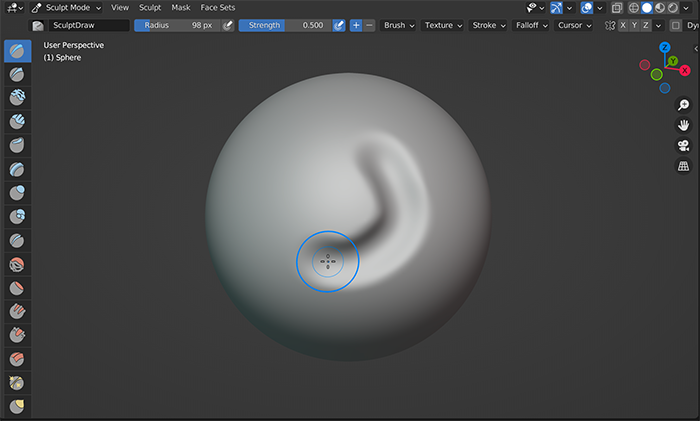Set brush direction to Add (+)

[x=356, y=25]
